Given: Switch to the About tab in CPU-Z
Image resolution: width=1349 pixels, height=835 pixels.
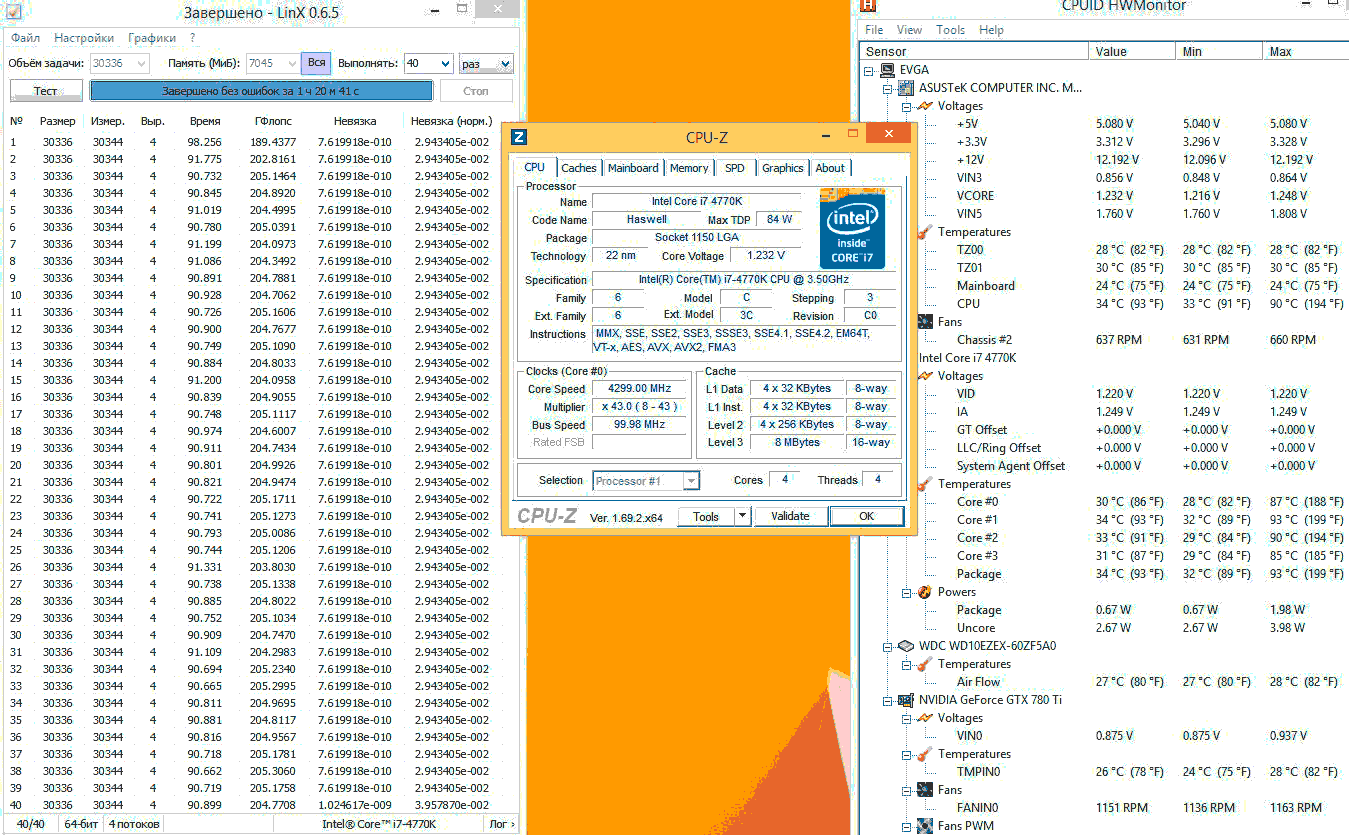Looking at the screenshot, I should pyautogui.click(x=830, y=168).
